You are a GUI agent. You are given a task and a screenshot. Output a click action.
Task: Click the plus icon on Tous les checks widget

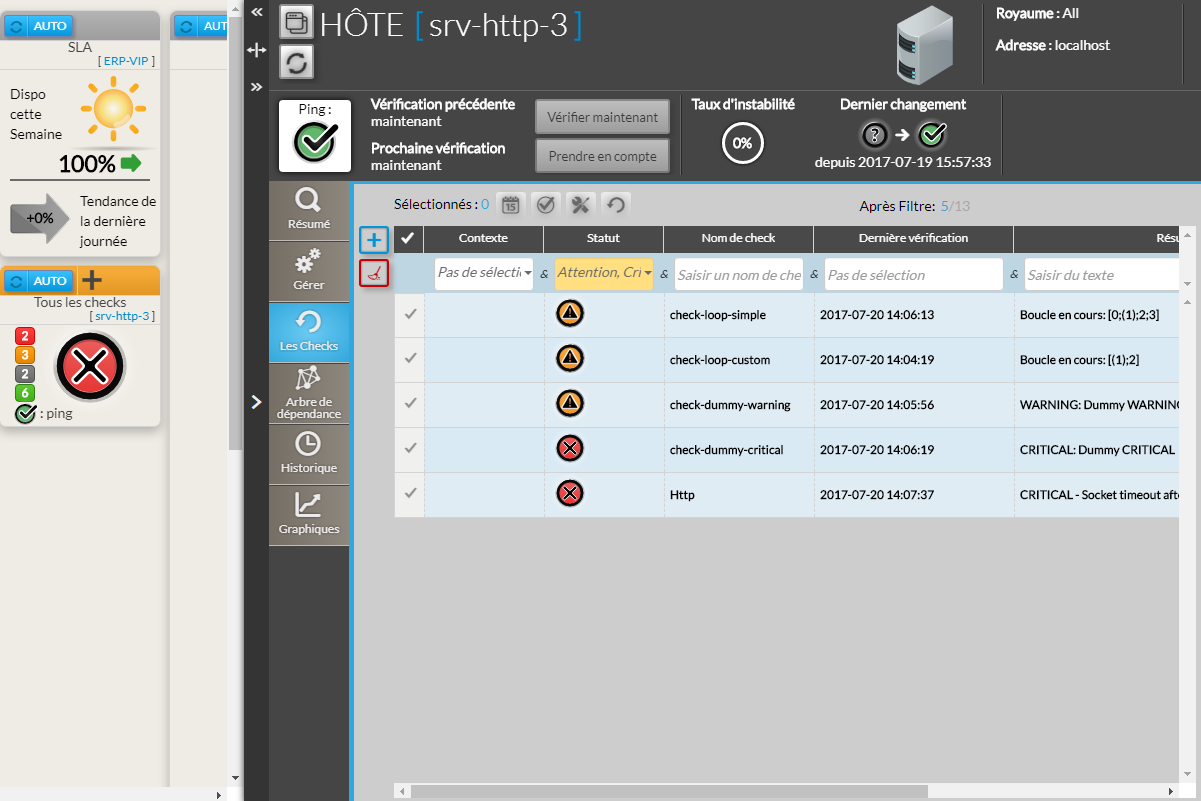coord(92,280)
